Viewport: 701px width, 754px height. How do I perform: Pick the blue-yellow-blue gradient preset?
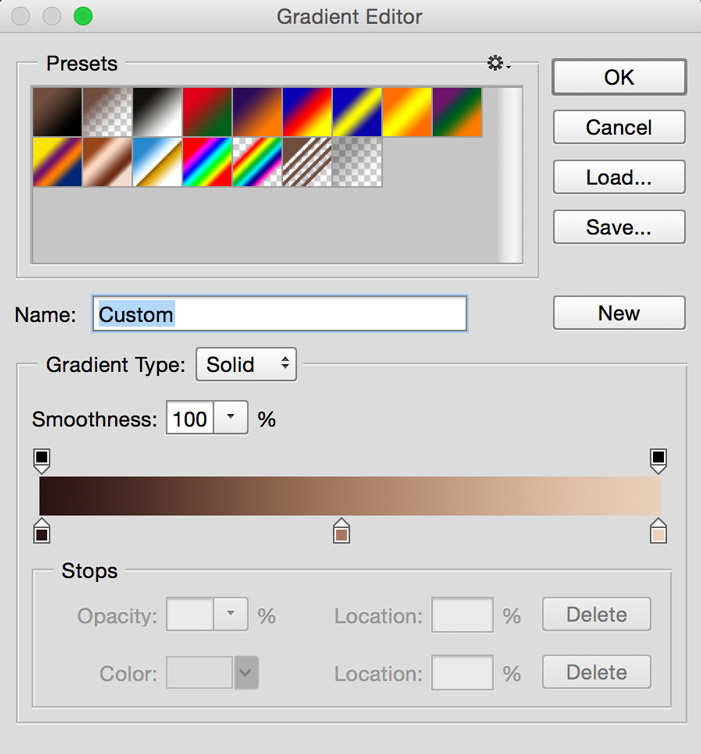(x=357, y=112)
